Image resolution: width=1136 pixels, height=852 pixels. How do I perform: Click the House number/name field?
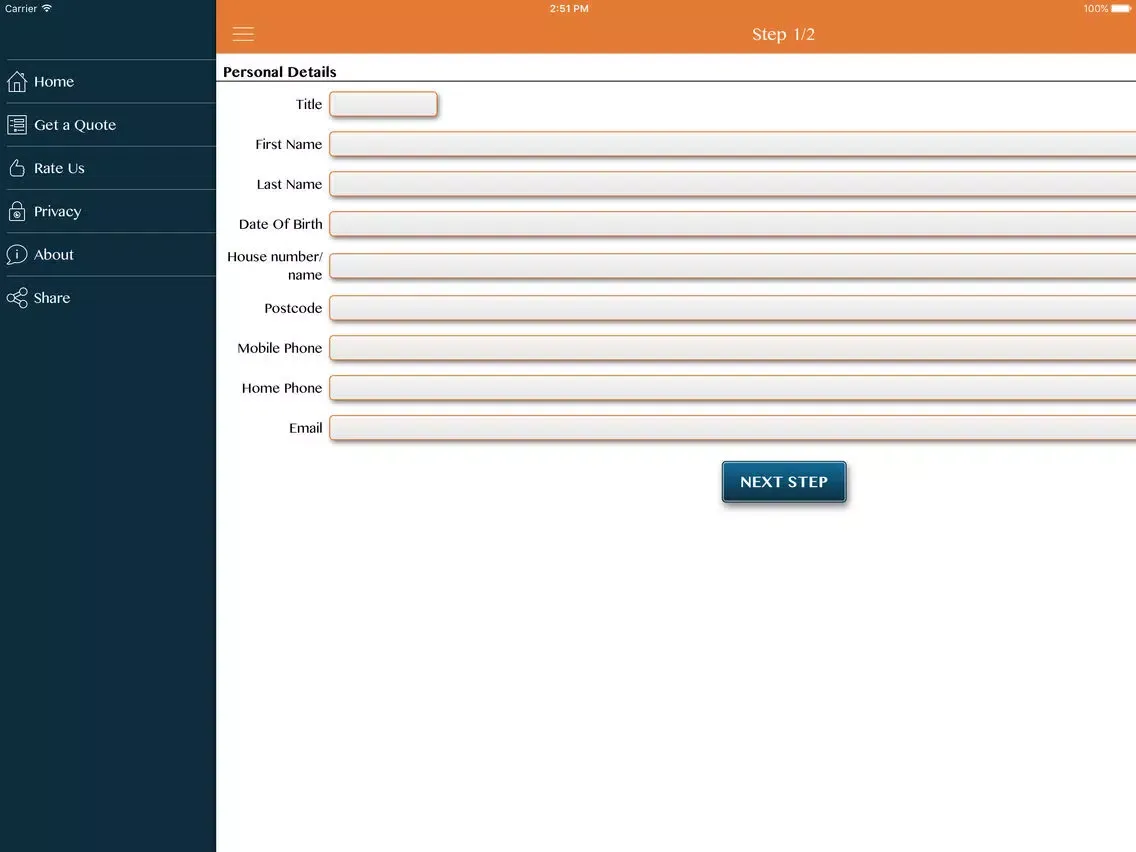(x=732, y=266)
